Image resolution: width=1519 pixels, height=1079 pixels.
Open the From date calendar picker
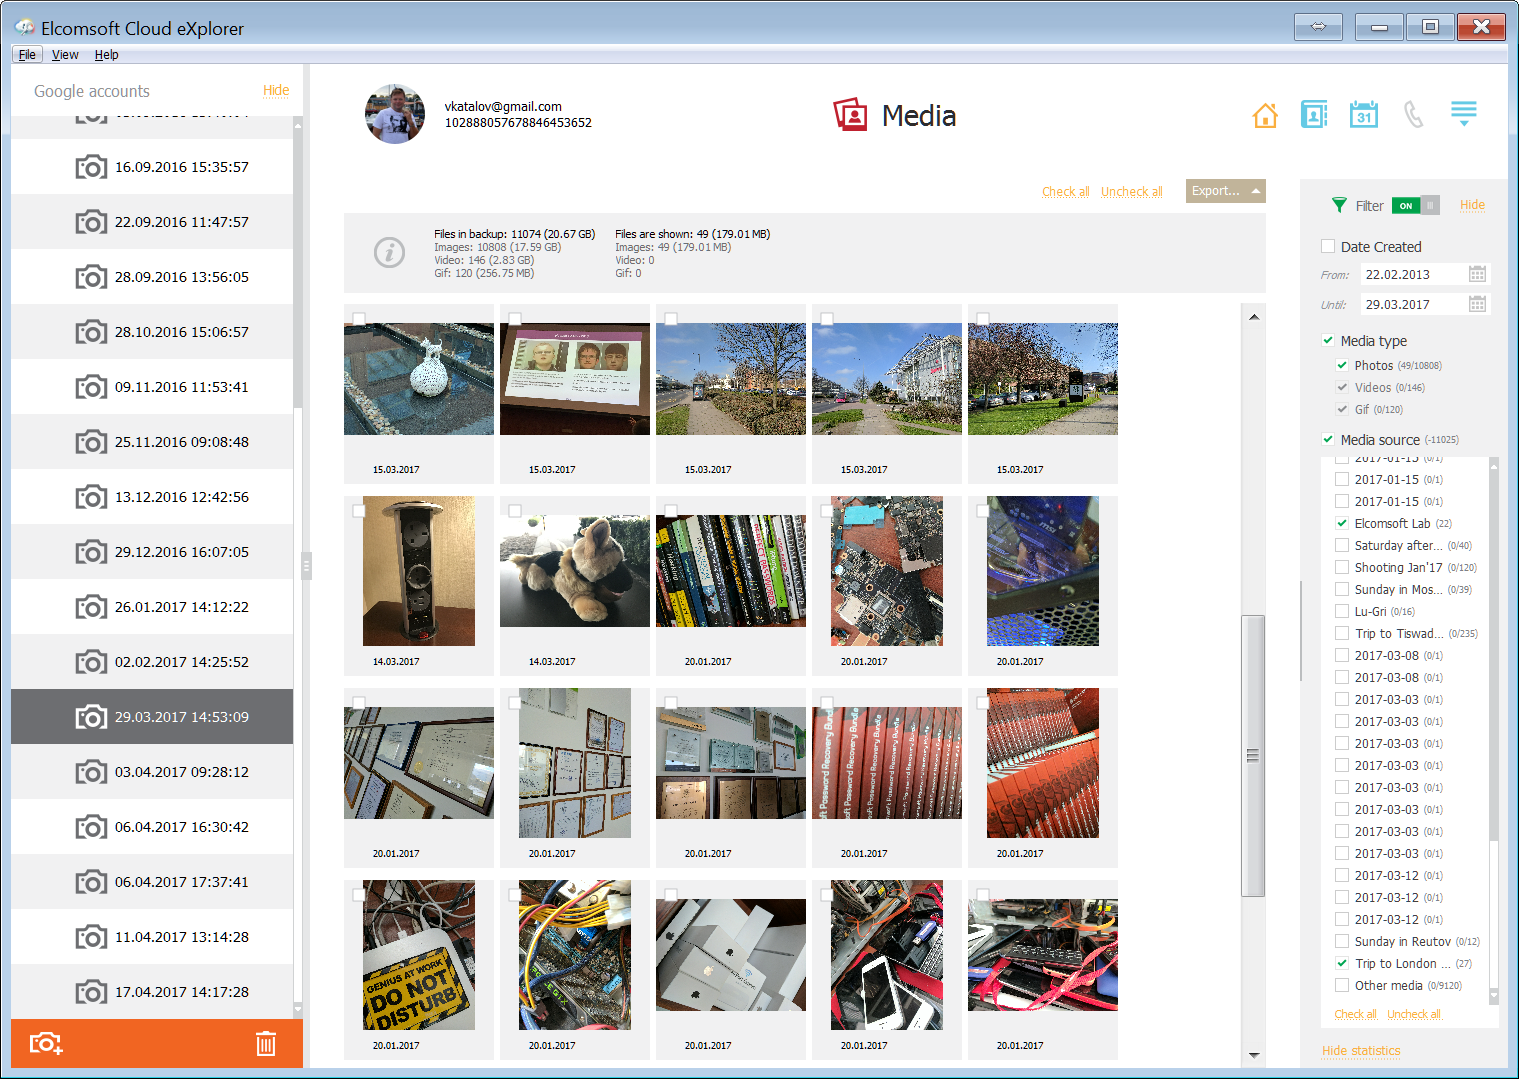click(x=1477, y=273)
